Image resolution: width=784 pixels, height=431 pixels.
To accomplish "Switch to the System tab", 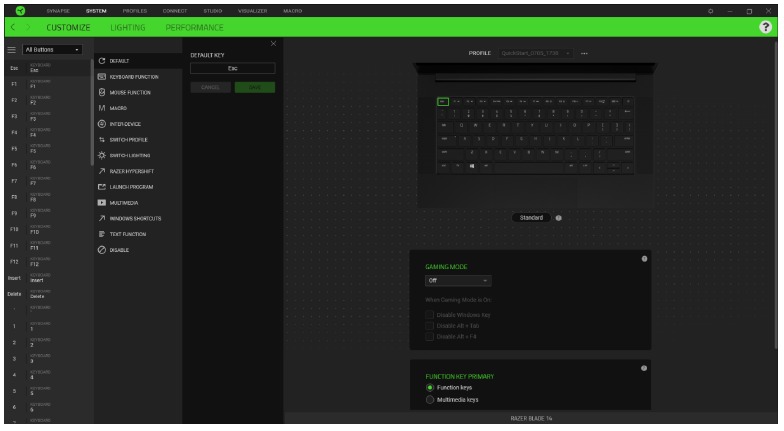I will coord(96,10).
